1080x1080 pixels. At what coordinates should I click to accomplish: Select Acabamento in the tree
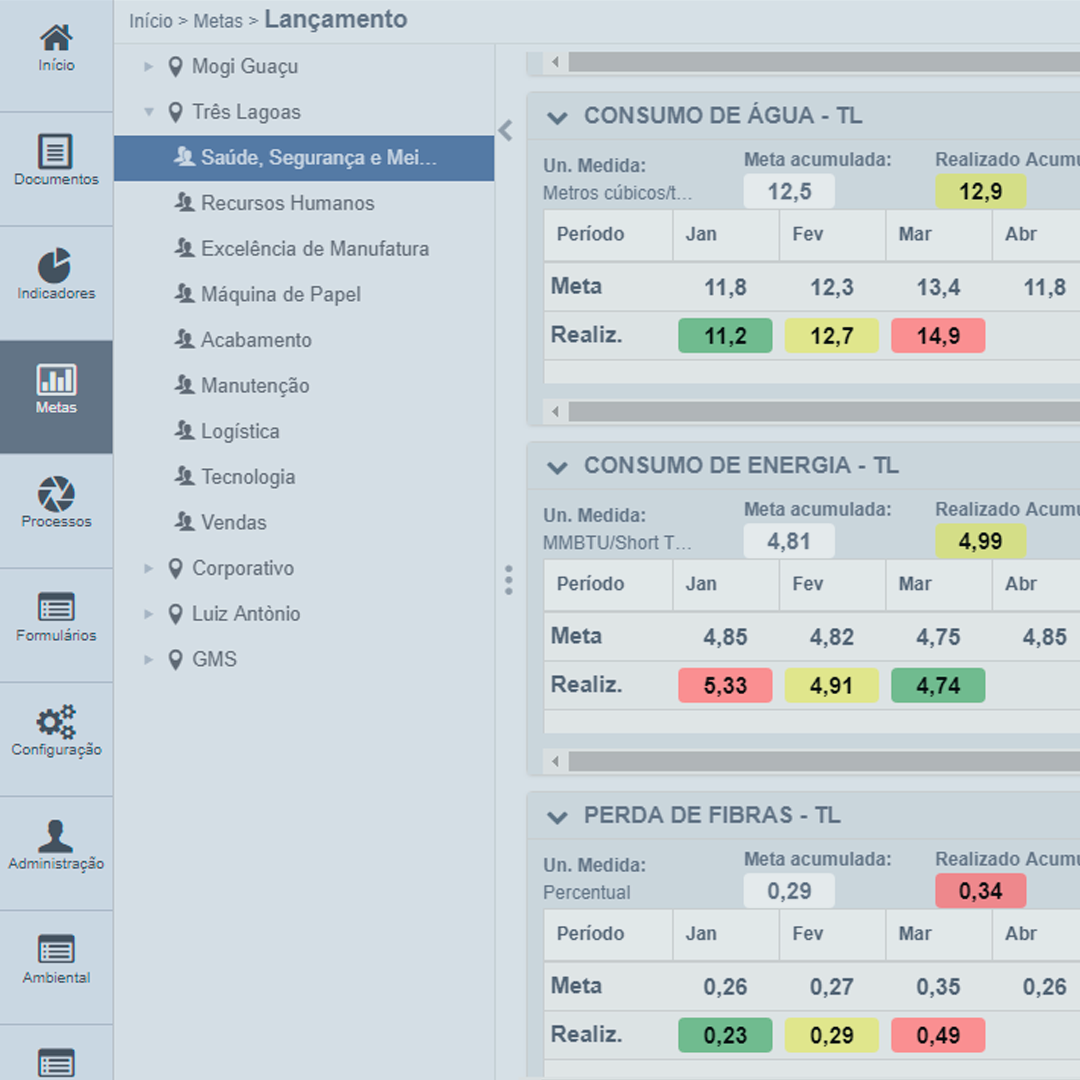(x=256, y=340)
